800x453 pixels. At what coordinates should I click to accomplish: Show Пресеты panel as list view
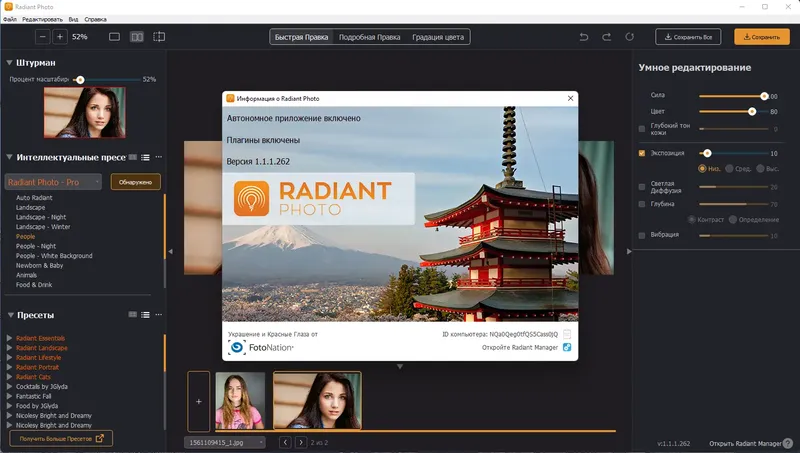(x=145, y=315)
